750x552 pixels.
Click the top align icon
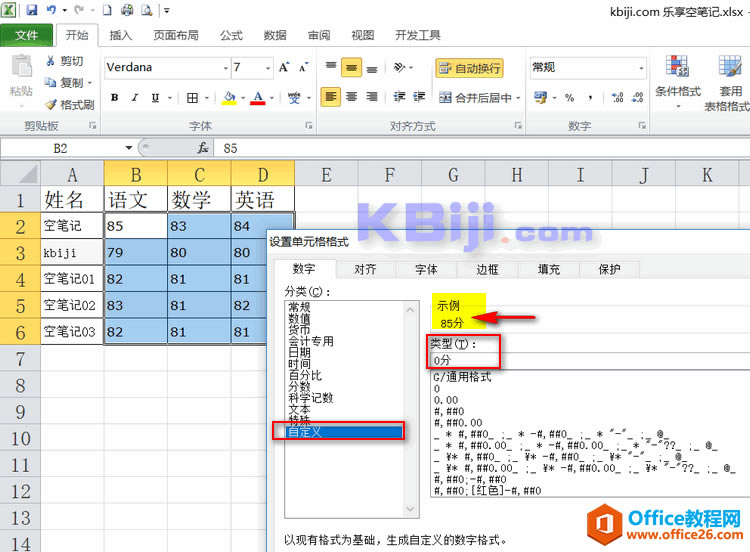pyautogui.click(x=331, y=67)
